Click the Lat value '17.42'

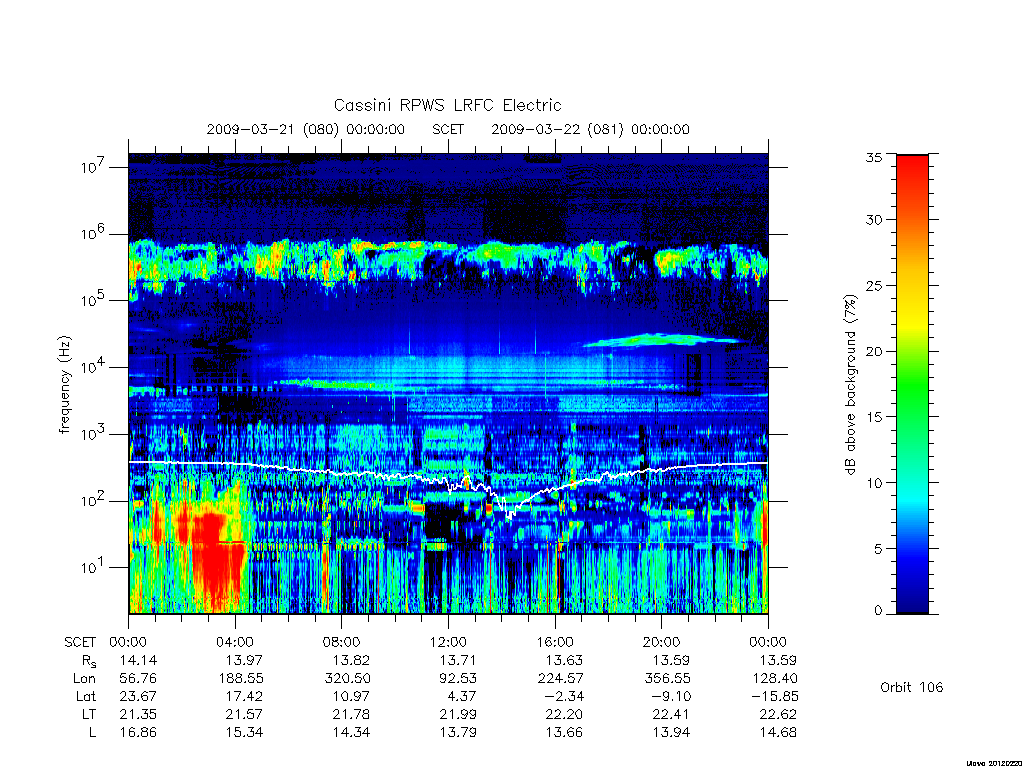pyautogui.click(x=245, y=696)
